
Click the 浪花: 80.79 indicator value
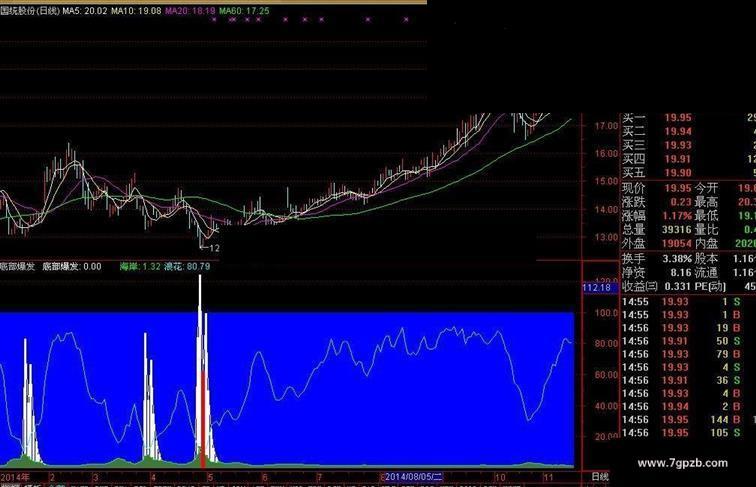point(187,266)
